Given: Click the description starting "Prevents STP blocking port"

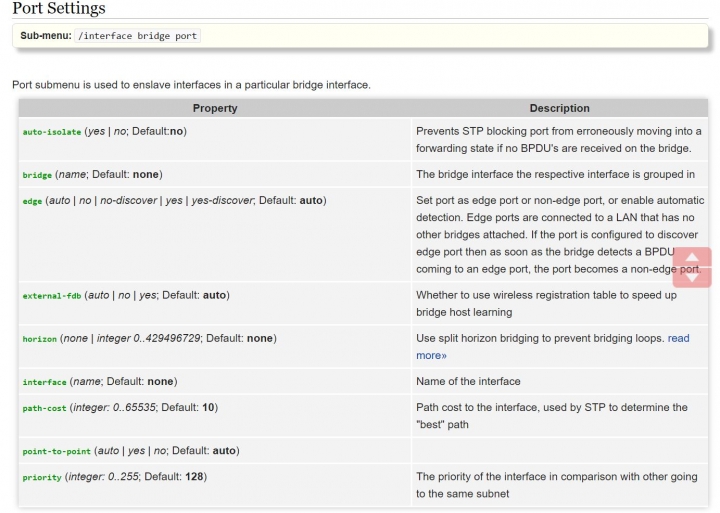Looking at the screenshot, I should 559,140.
